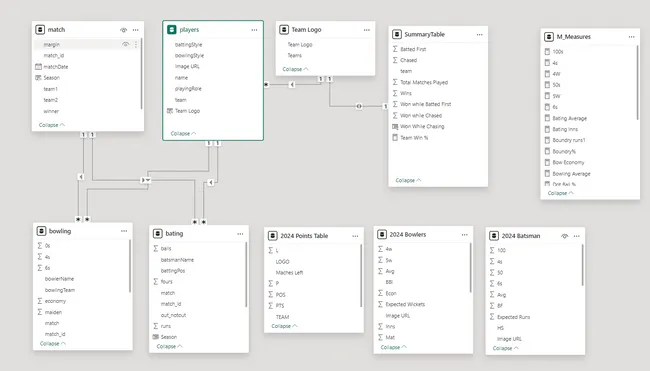
Task: Select Expected Runs in 2024 Batsman
Action: coord(514,317)
